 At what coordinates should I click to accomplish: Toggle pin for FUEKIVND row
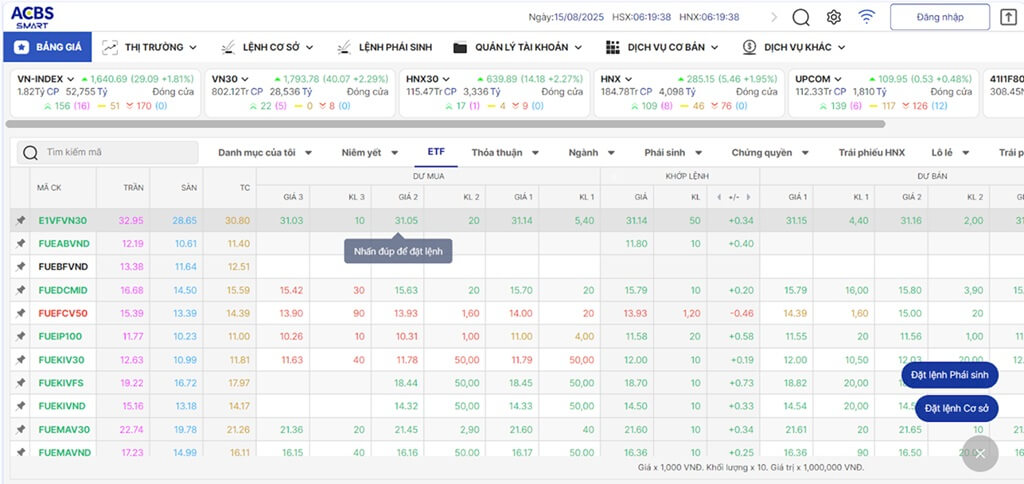20,406
